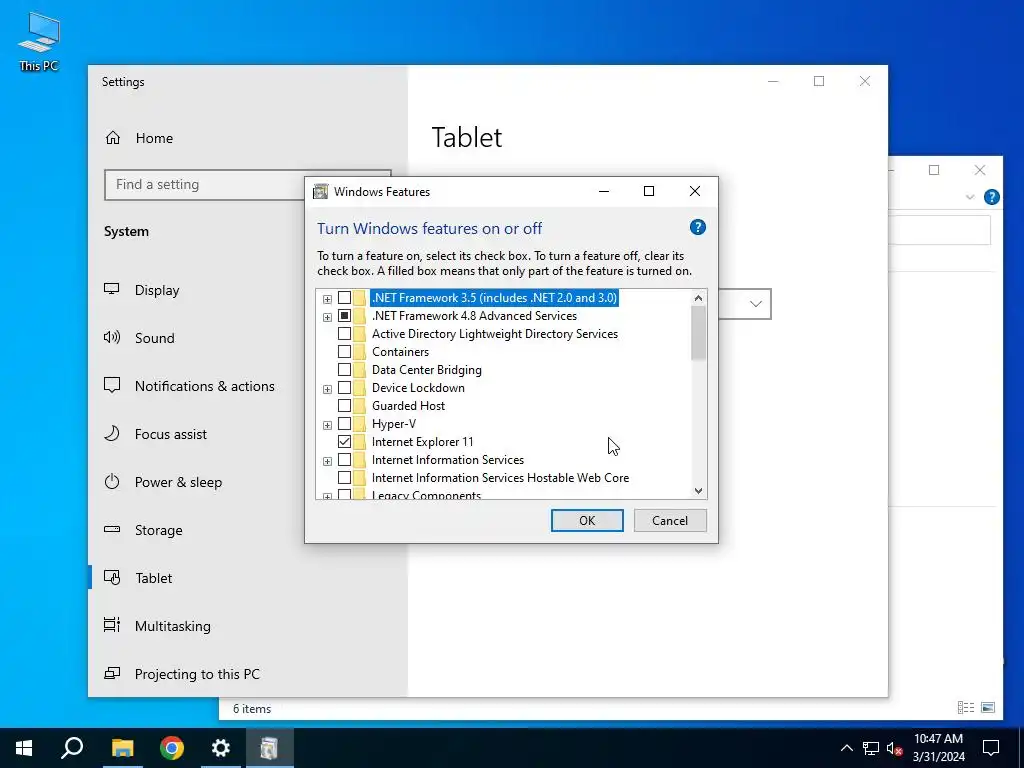
Task: Expand the Hyper-V node
Action: click(x=327, y=425)
